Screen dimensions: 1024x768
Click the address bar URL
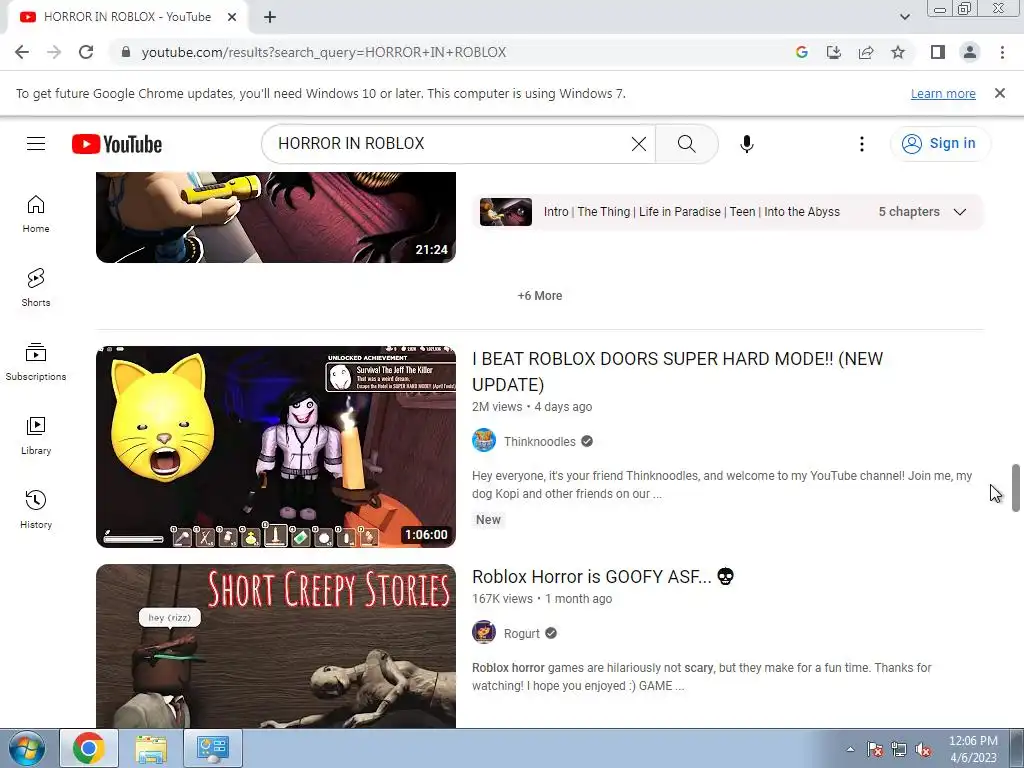coord(324,52)
